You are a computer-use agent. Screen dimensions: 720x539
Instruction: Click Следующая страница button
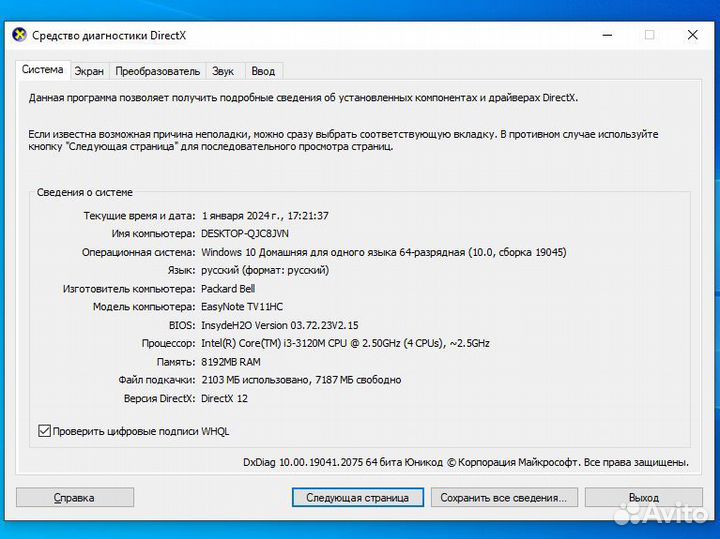point(358,498)
